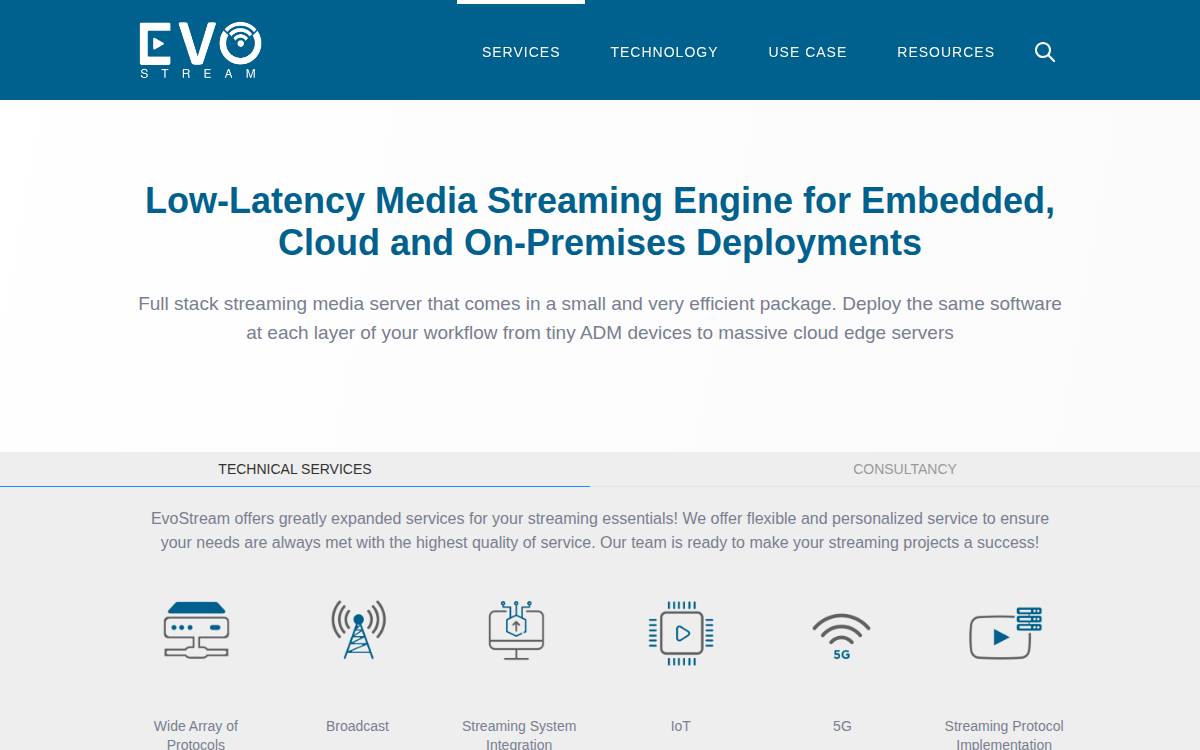This screenshot has width=1200, height=750.
Task: Click the IoT label
Action: coord(681,726)
